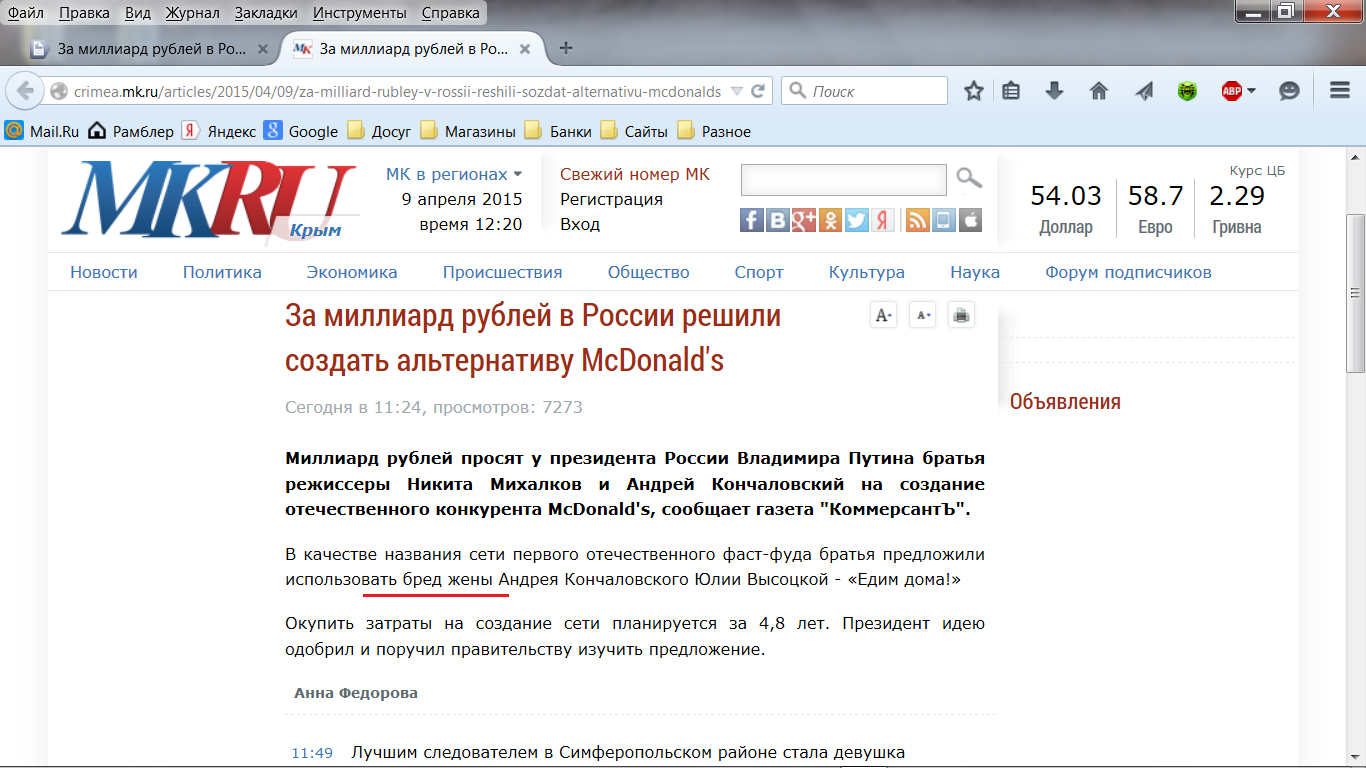This screenshot has width=1366, height=768.
Task: Bookmark this page with the star icon
Action: tap(974, 91)
